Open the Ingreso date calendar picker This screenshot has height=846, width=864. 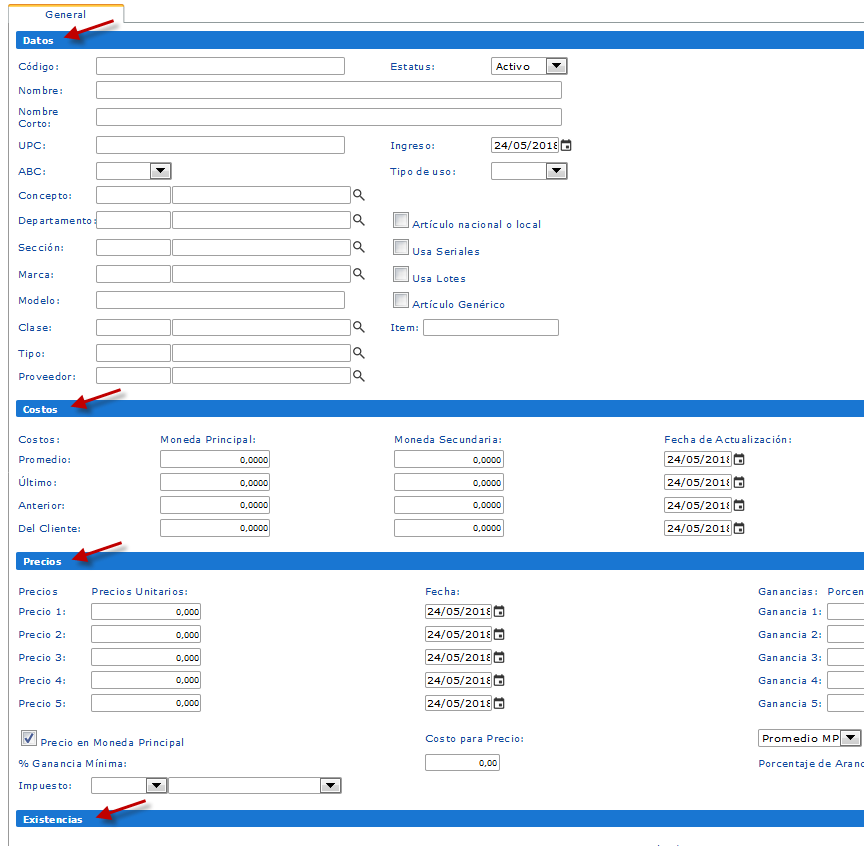[566, 146]
